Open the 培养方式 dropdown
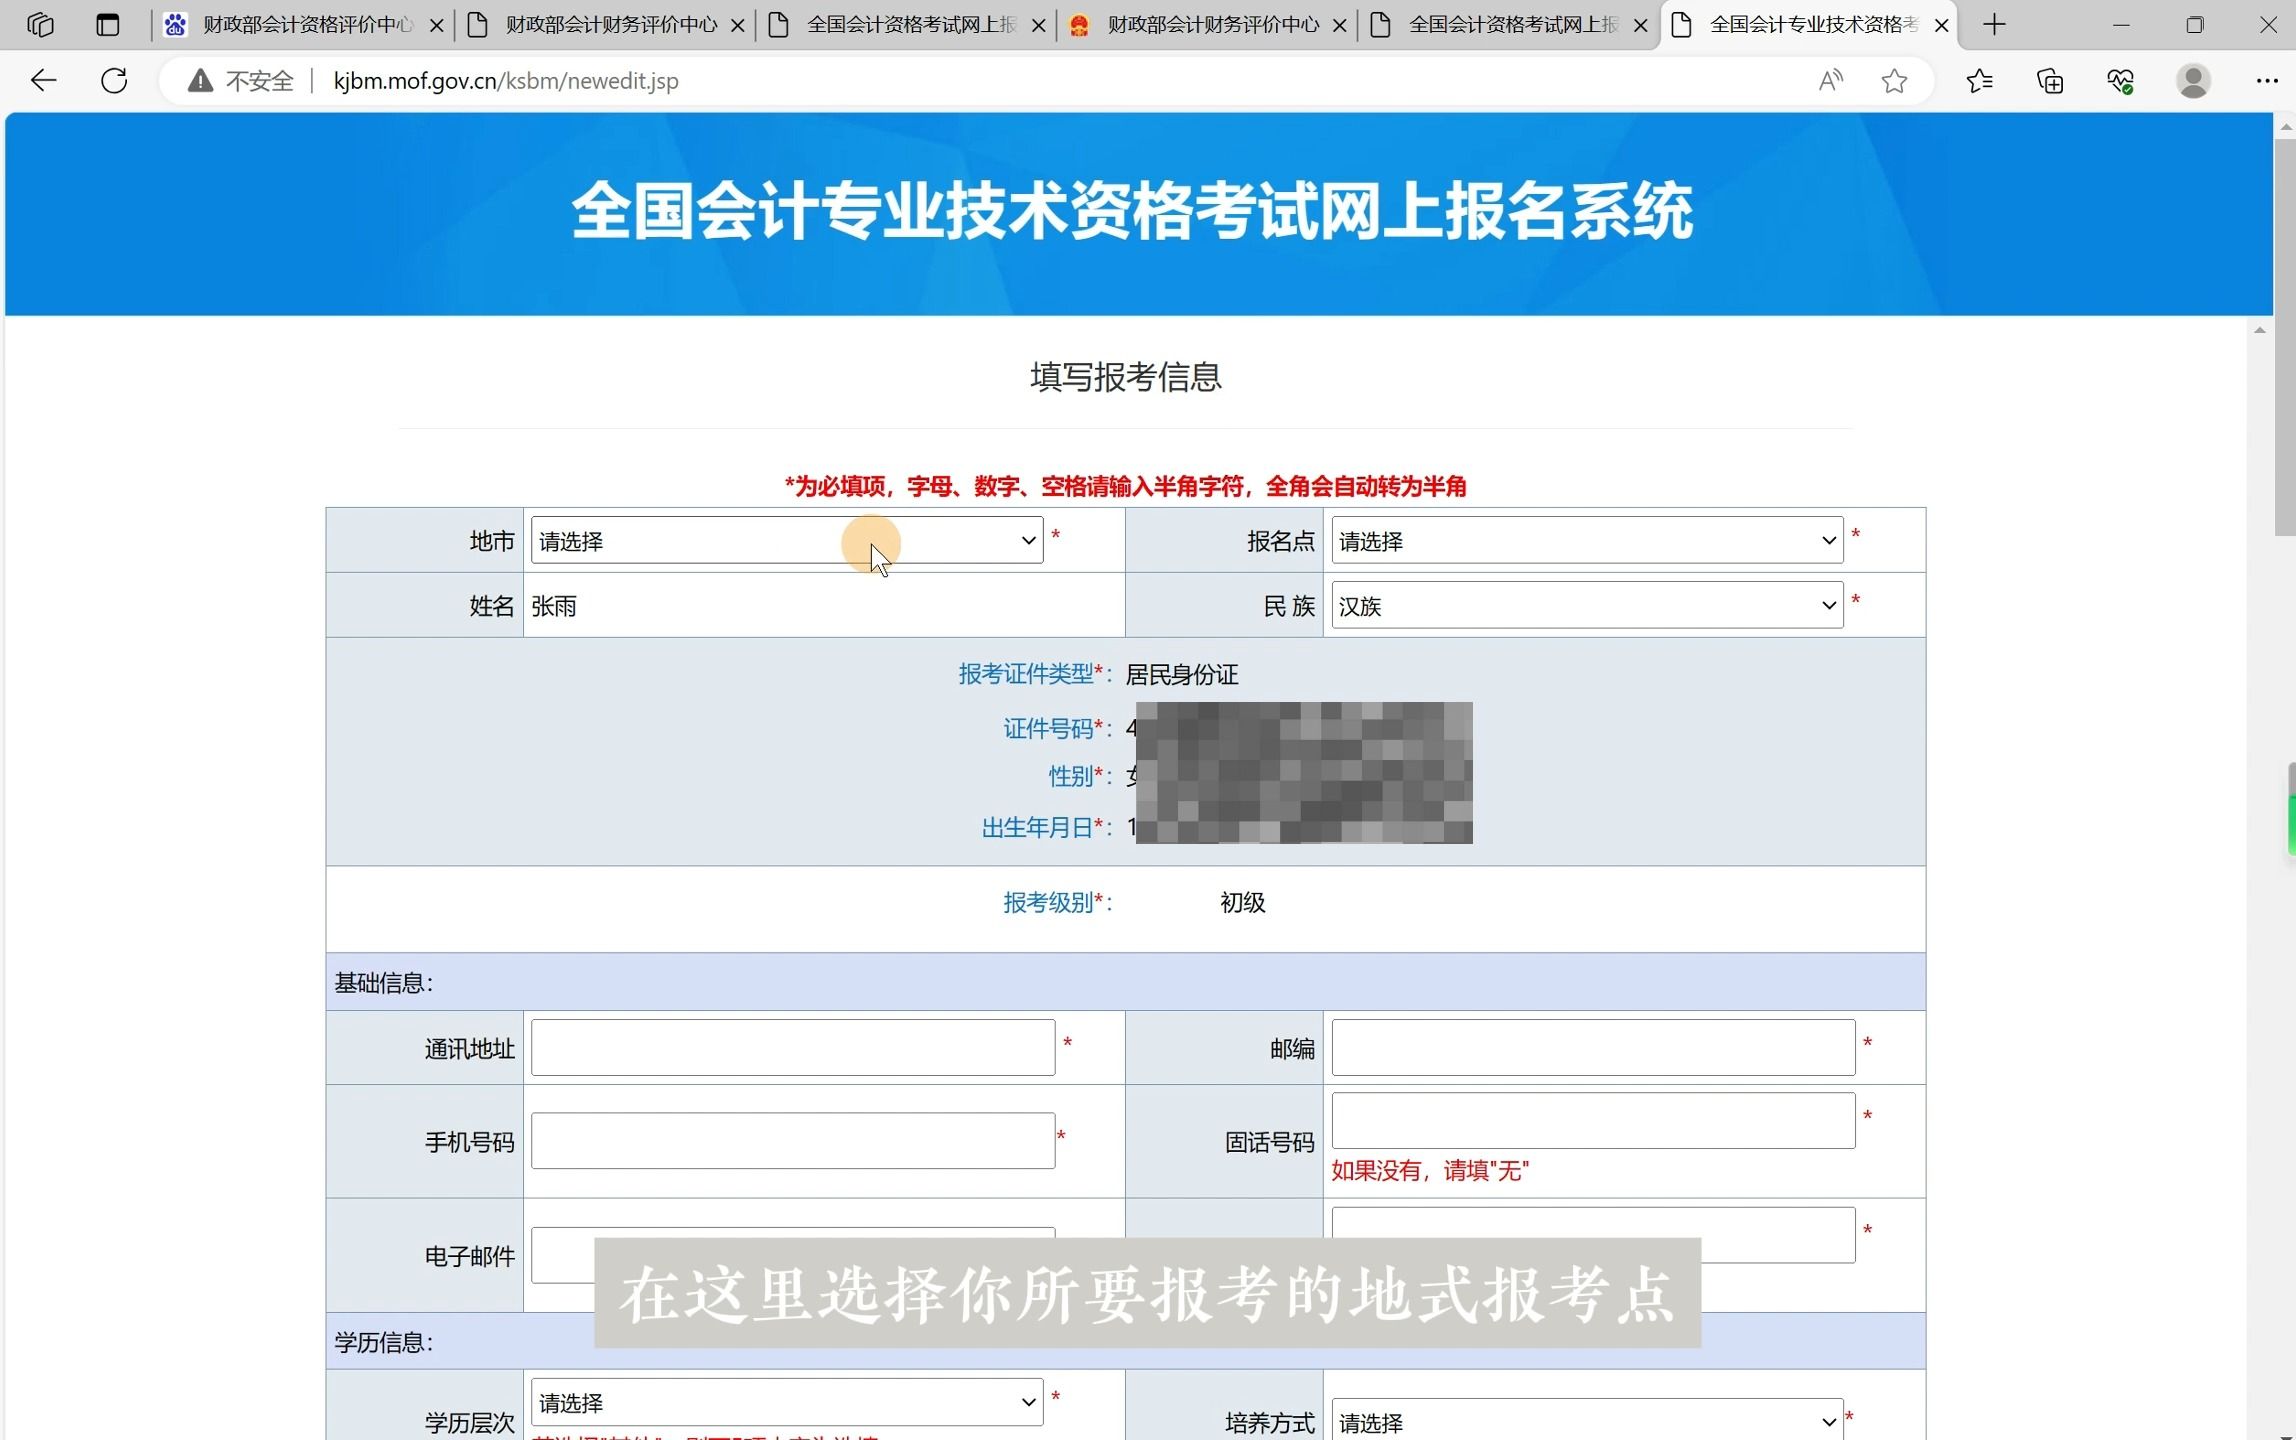 pyautogui.click(x=1587, y=1421)
